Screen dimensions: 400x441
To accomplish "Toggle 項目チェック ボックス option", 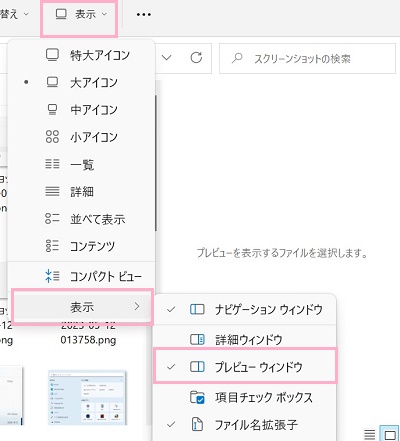I will [245, 397].
